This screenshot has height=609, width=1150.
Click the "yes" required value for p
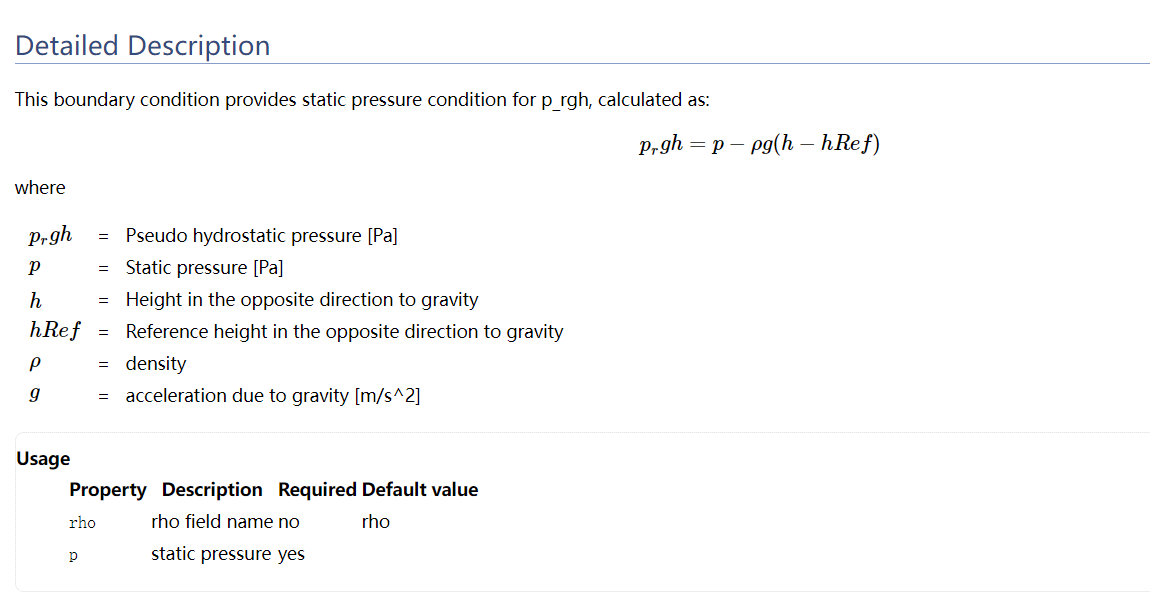291,554
